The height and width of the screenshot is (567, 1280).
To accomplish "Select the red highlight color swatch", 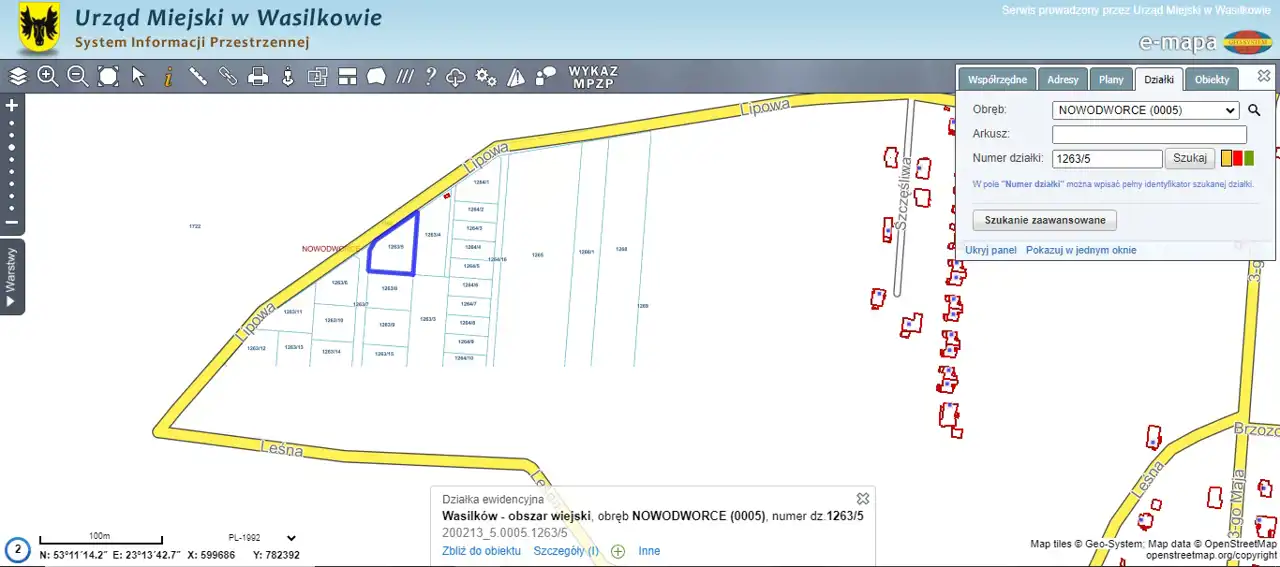I will point(1238,158).
